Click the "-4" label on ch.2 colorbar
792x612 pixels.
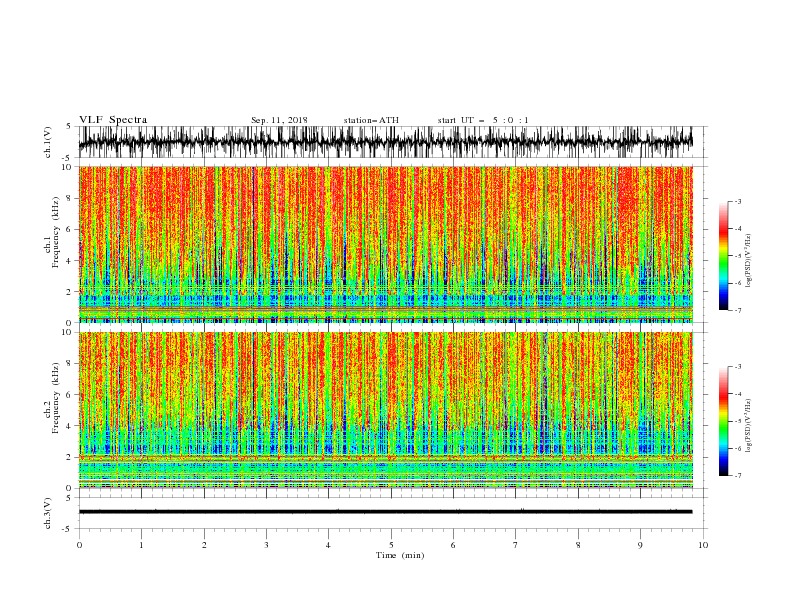(738, 394)
